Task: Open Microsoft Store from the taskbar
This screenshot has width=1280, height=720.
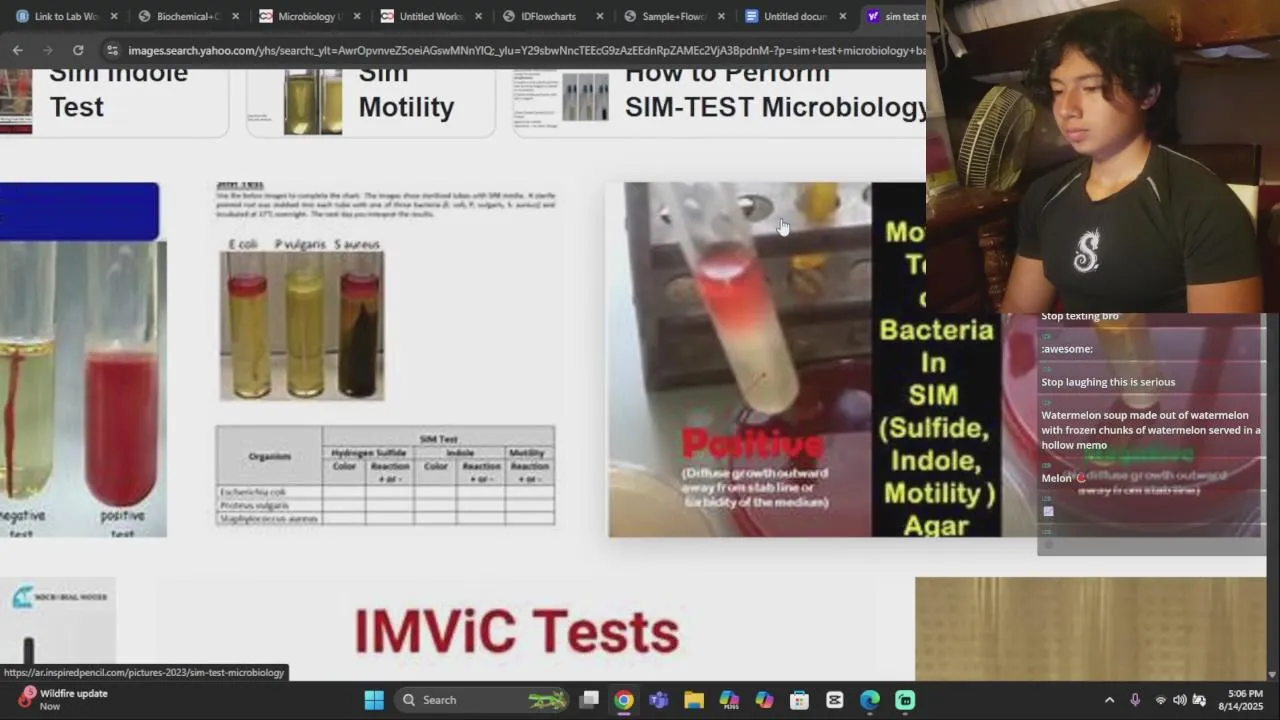Action: (x=799, y=700)
